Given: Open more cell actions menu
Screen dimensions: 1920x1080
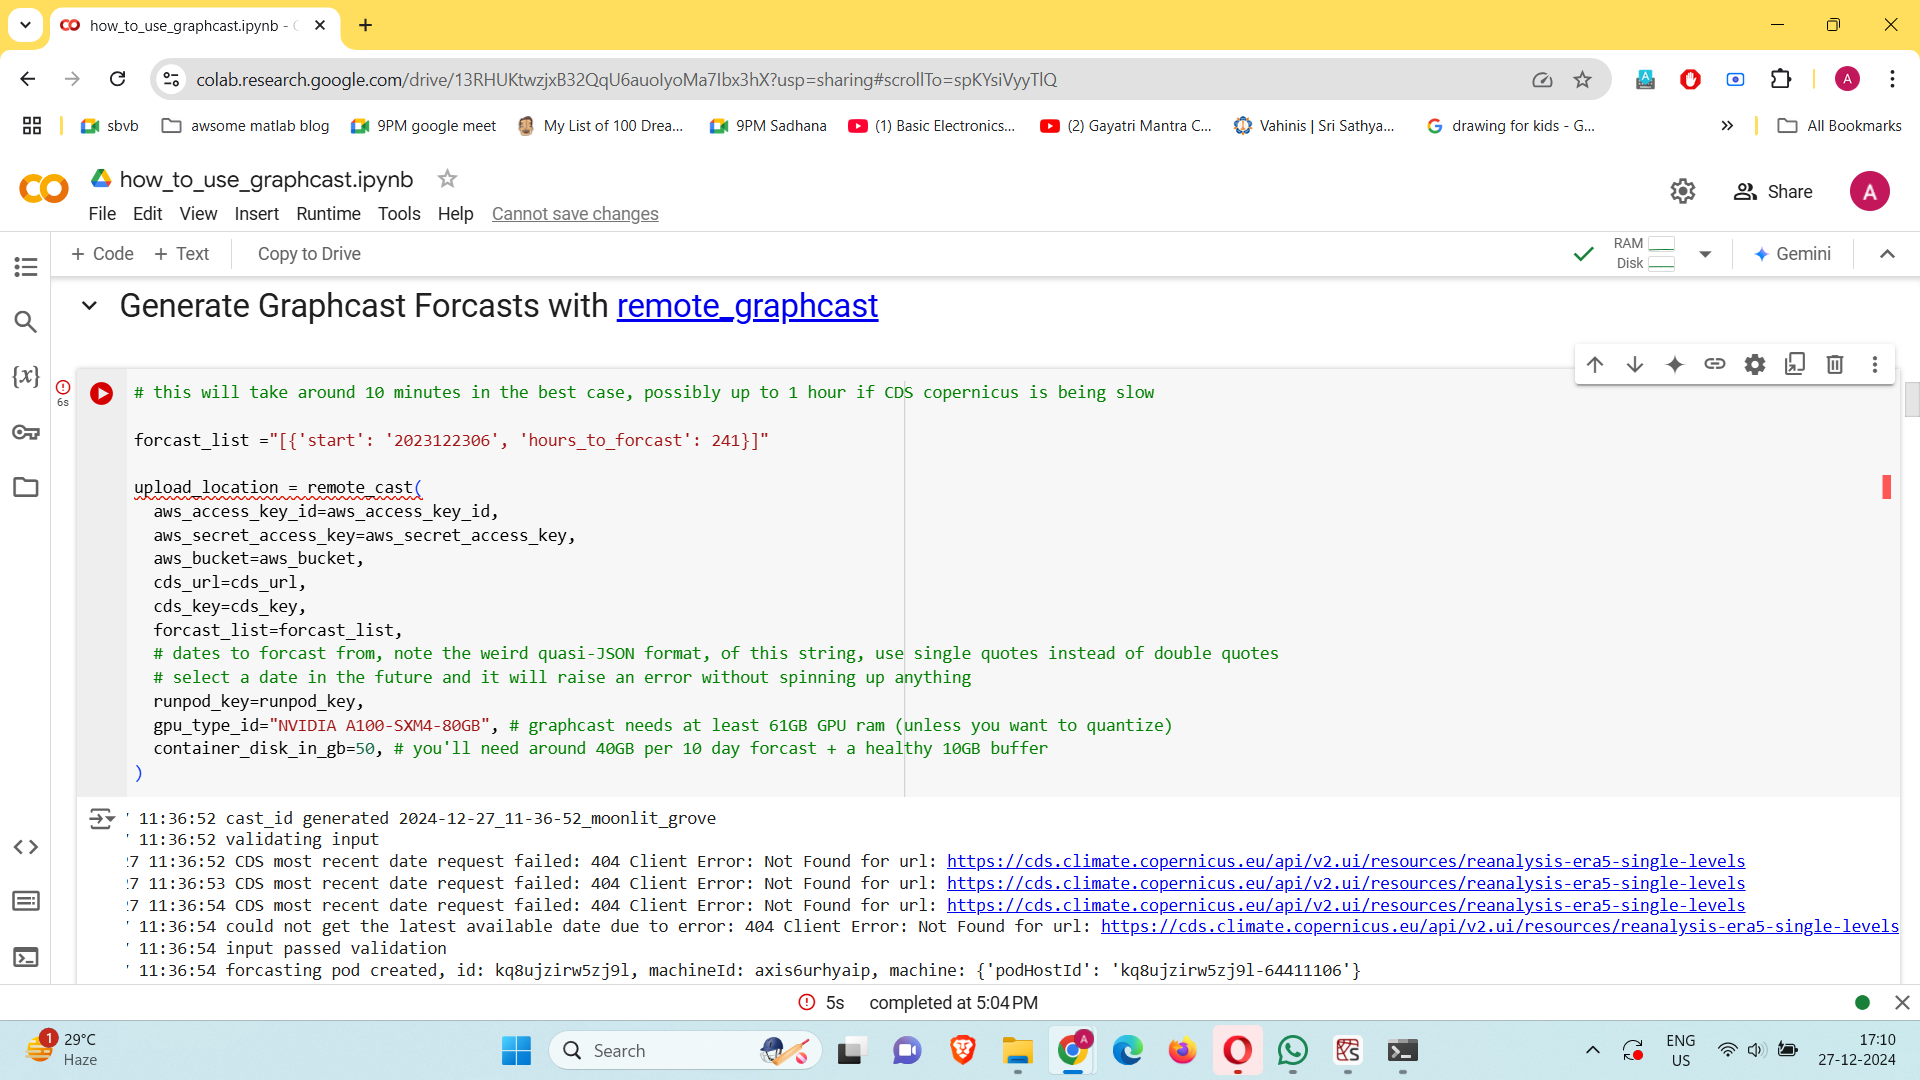Looking at the screenshot, I should click(x=1875, y=365).
